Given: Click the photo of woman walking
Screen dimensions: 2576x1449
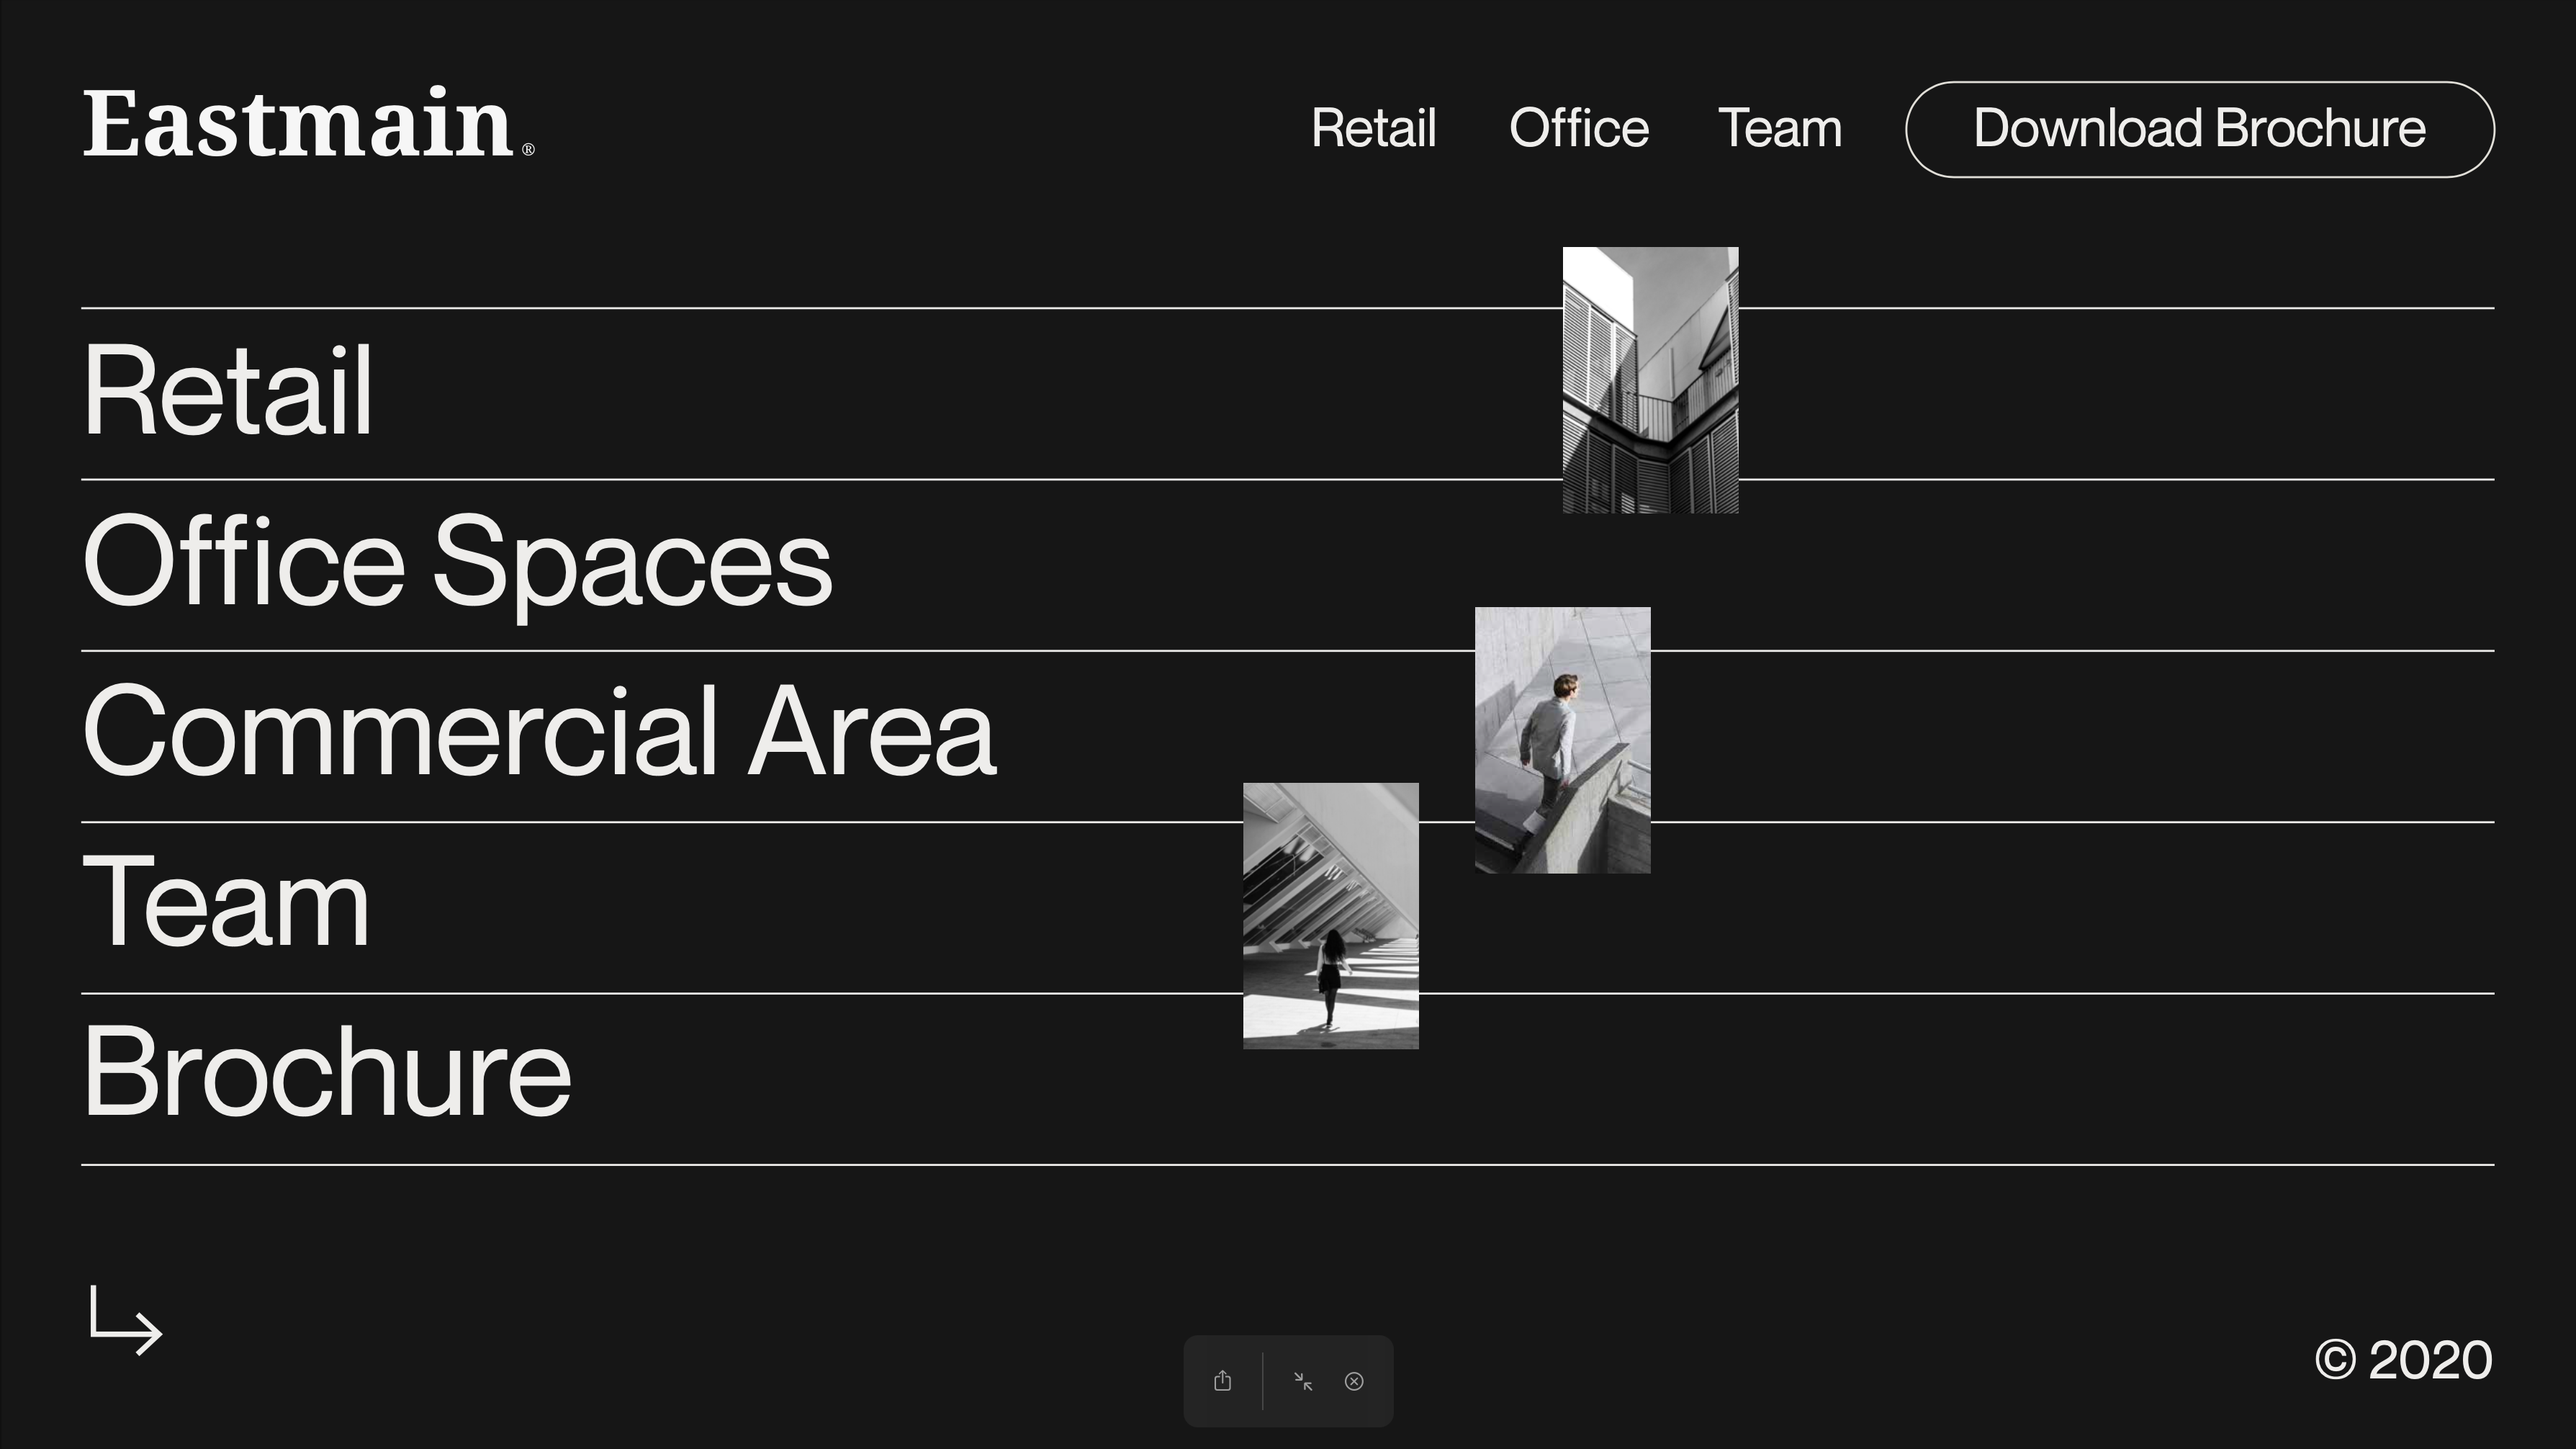Looking at the screenshot, I should [x=1330, y=916].
